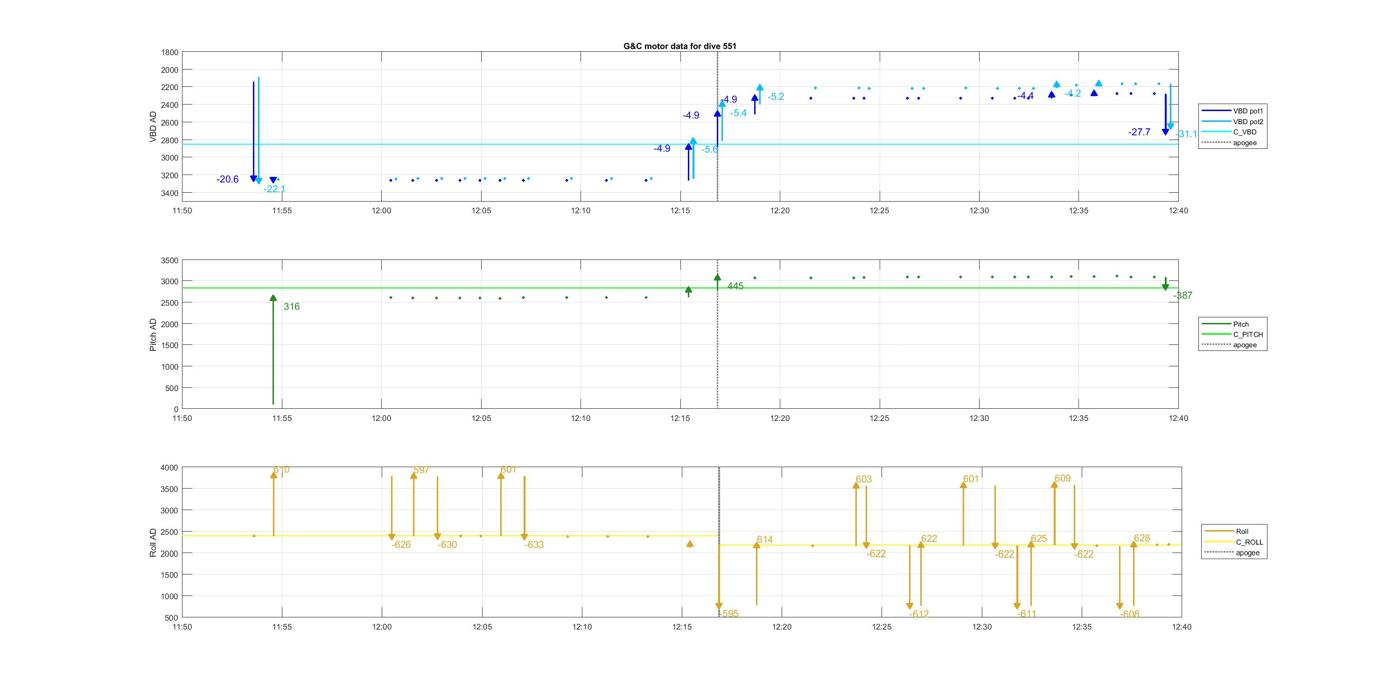Click the '603' roll data label
Viewport: 1400px width, 693px height.
click(x=864, y=479)
